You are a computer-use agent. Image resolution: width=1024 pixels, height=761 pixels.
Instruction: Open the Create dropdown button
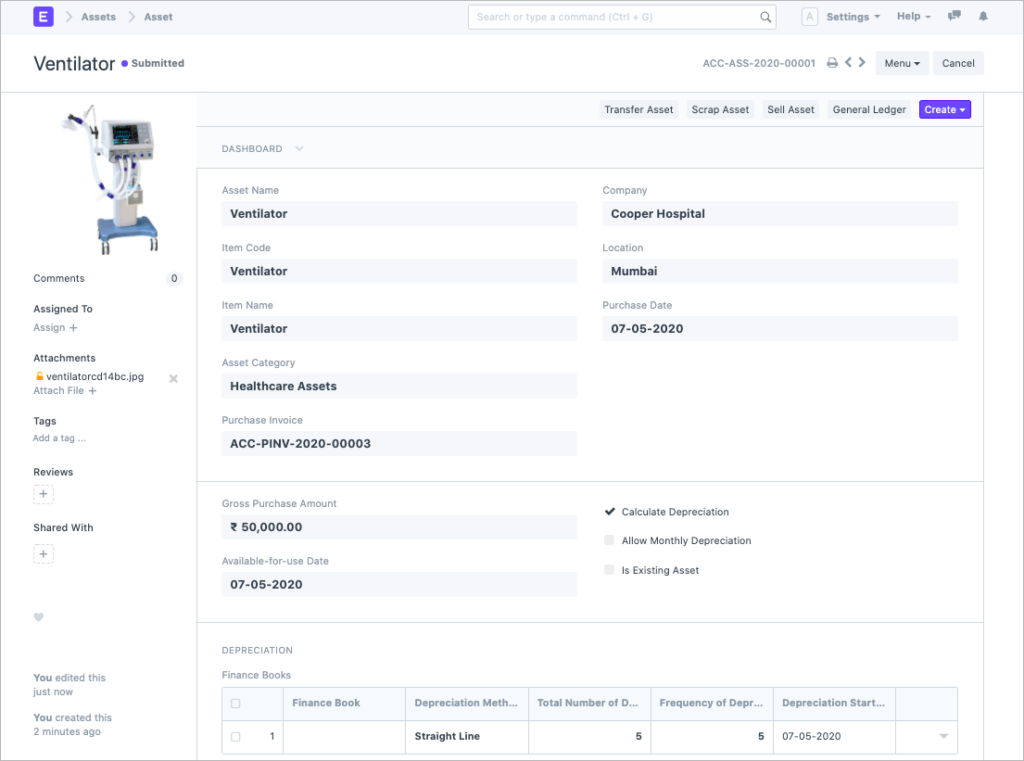click(944, 110)
